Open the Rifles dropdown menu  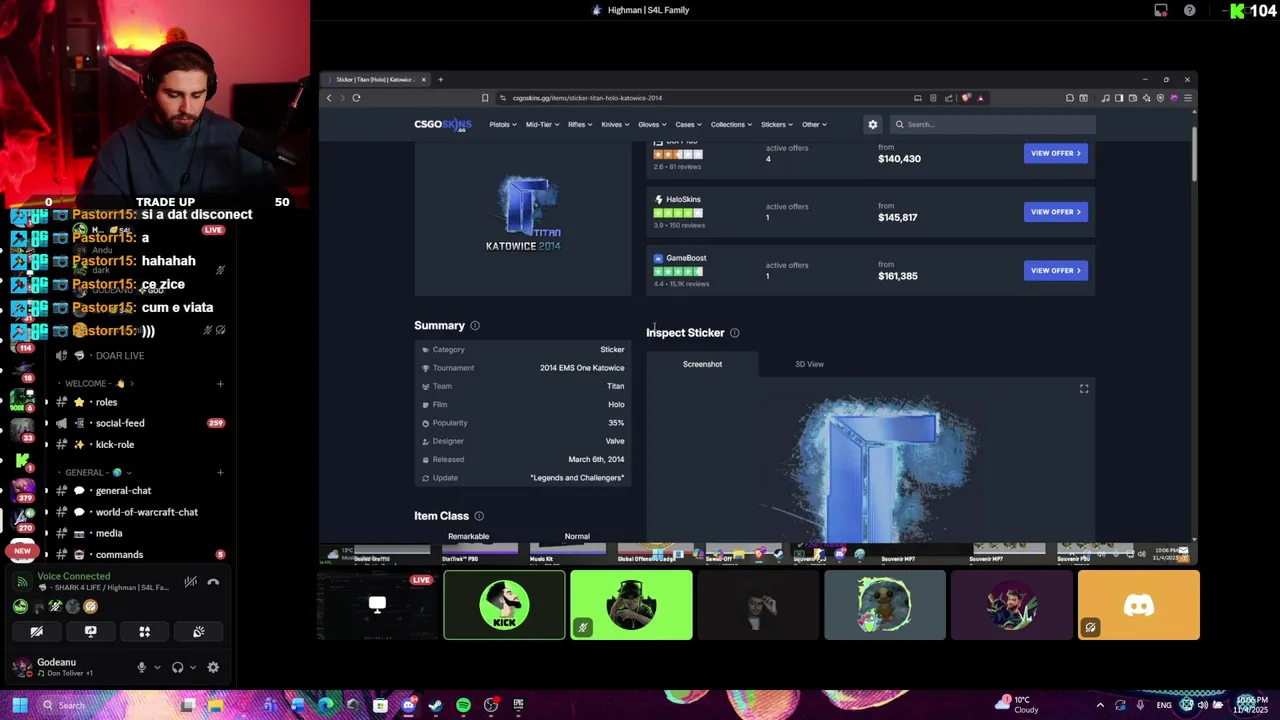[x=579, y=124]
